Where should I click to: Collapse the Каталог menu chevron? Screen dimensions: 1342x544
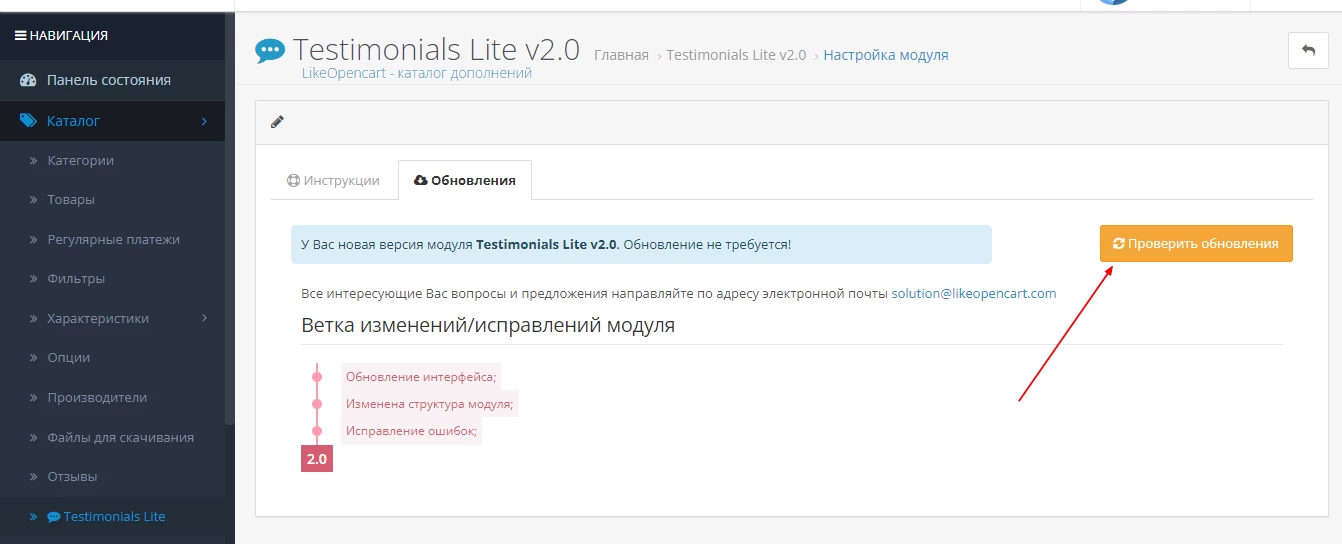tap(204, 121)
